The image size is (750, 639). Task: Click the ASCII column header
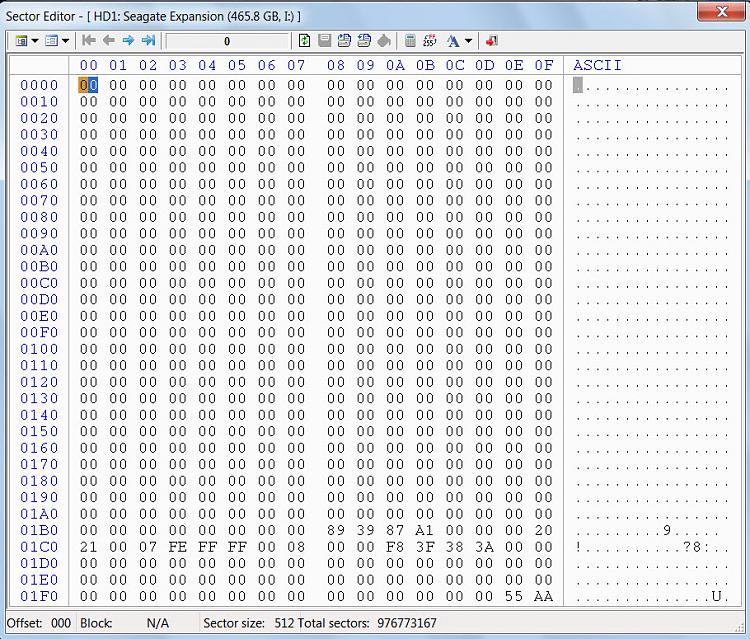coord(597,65)
